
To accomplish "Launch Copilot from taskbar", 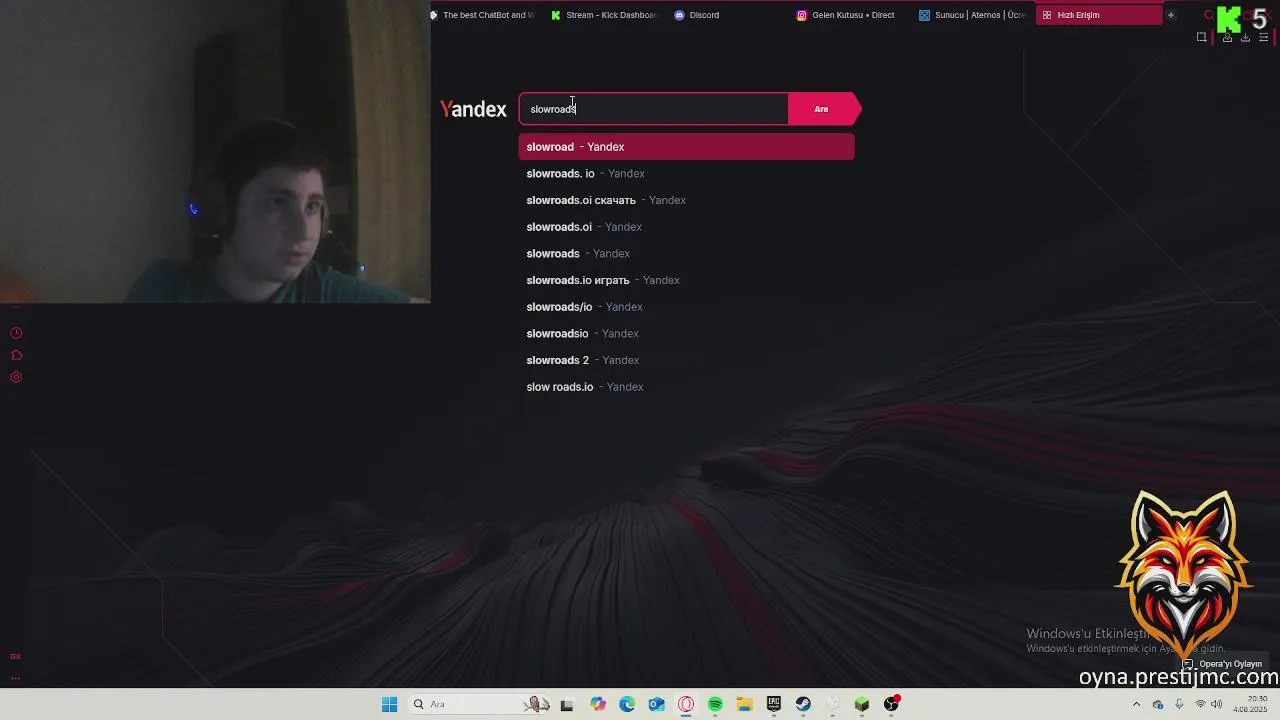I will [x=597, y=704].
